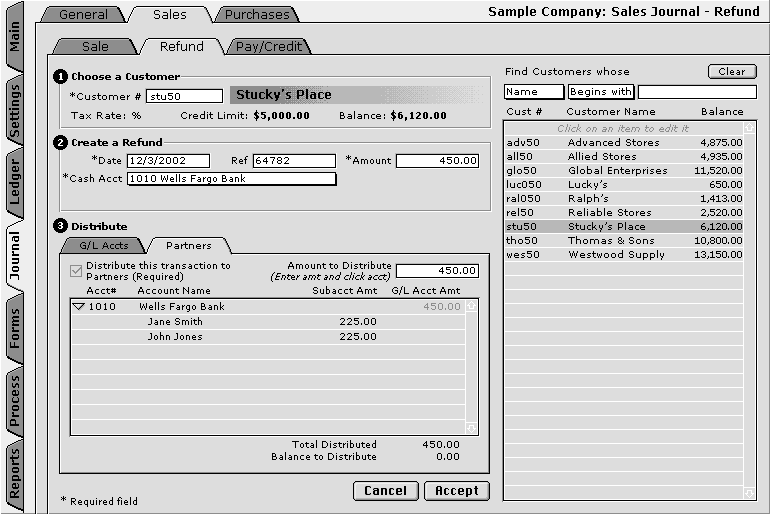The height and width of the screenshot is (514, 770).
Task: Click the Accept button
Action: pos(457,490)
